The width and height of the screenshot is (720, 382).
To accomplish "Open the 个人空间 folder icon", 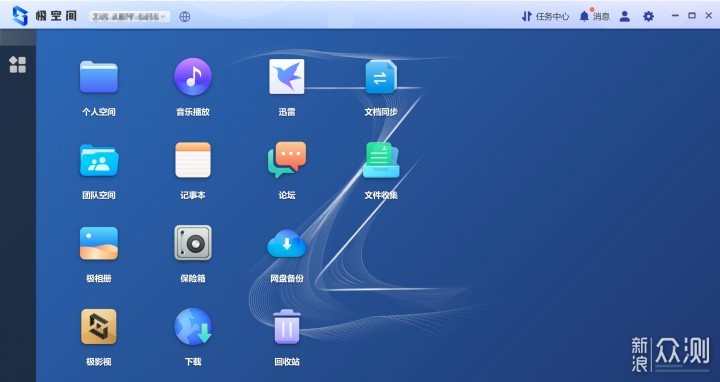I will point(99,77).
